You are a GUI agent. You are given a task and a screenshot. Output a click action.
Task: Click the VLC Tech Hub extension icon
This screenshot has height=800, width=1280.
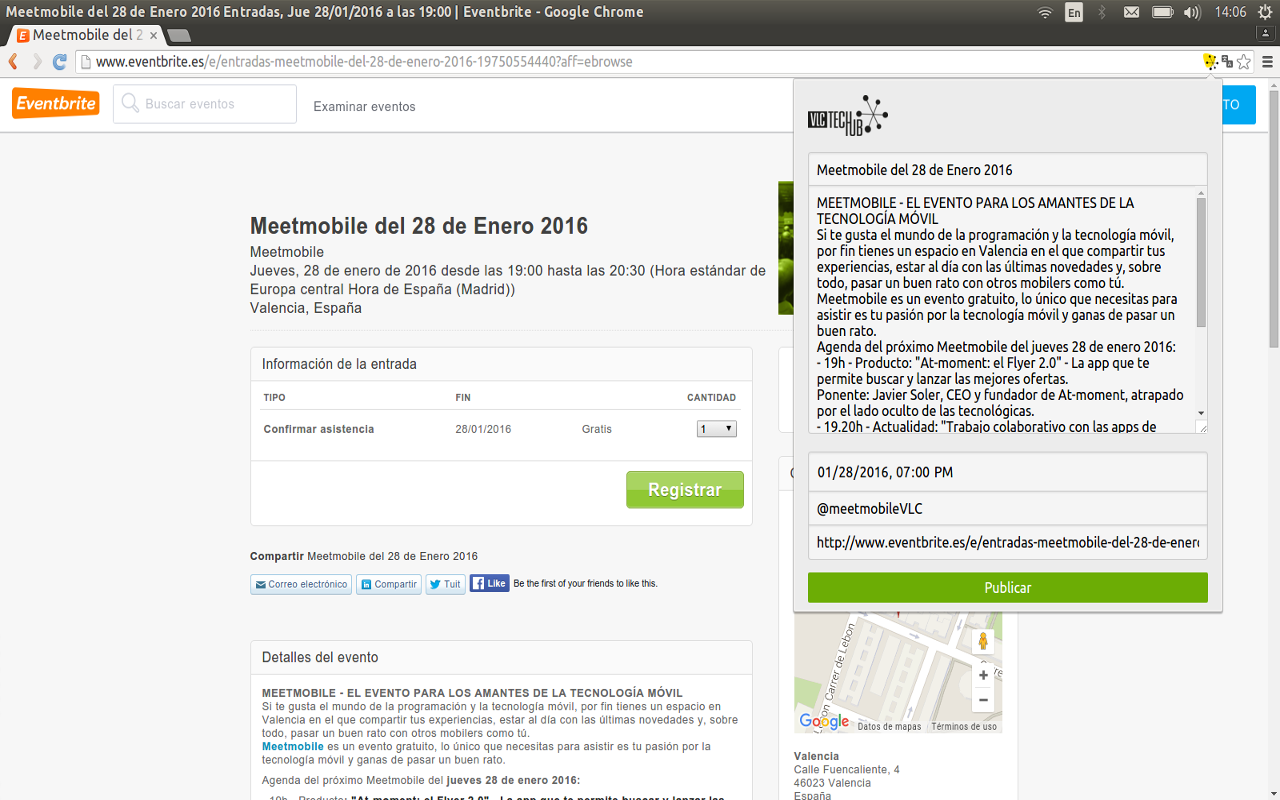pos(1210,62)
